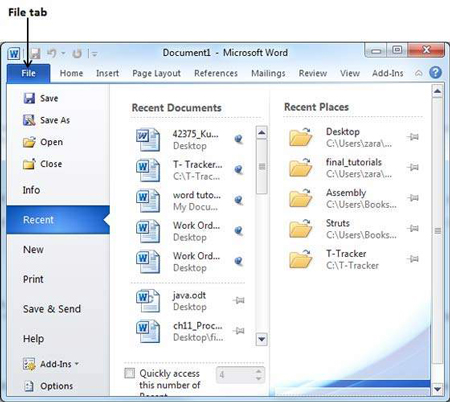Open the java.odt document icon
450x402 pixels.
[x=148, y=301]
